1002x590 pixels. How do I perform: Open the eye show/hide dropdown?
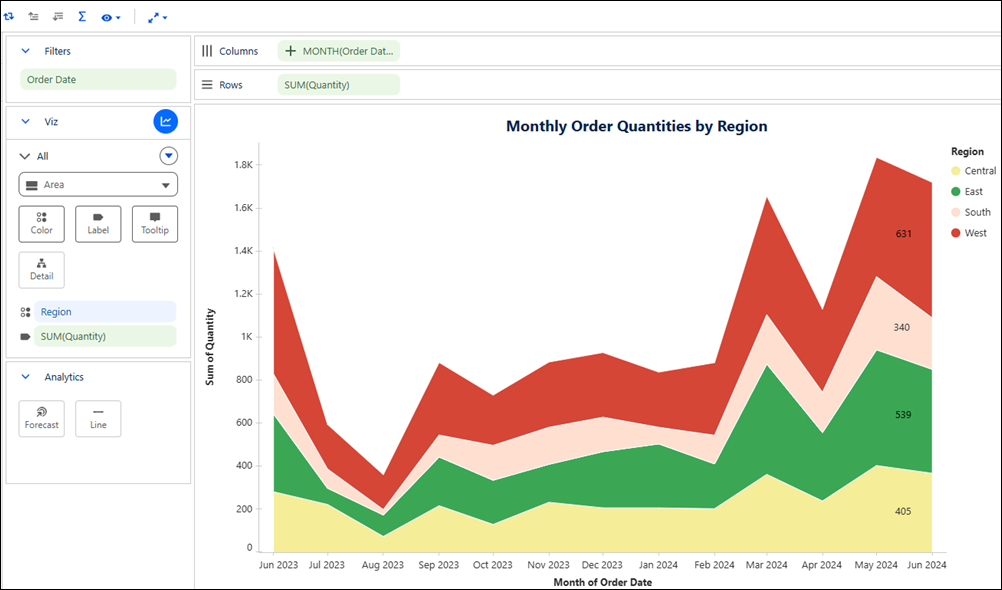tap(111, 18)
